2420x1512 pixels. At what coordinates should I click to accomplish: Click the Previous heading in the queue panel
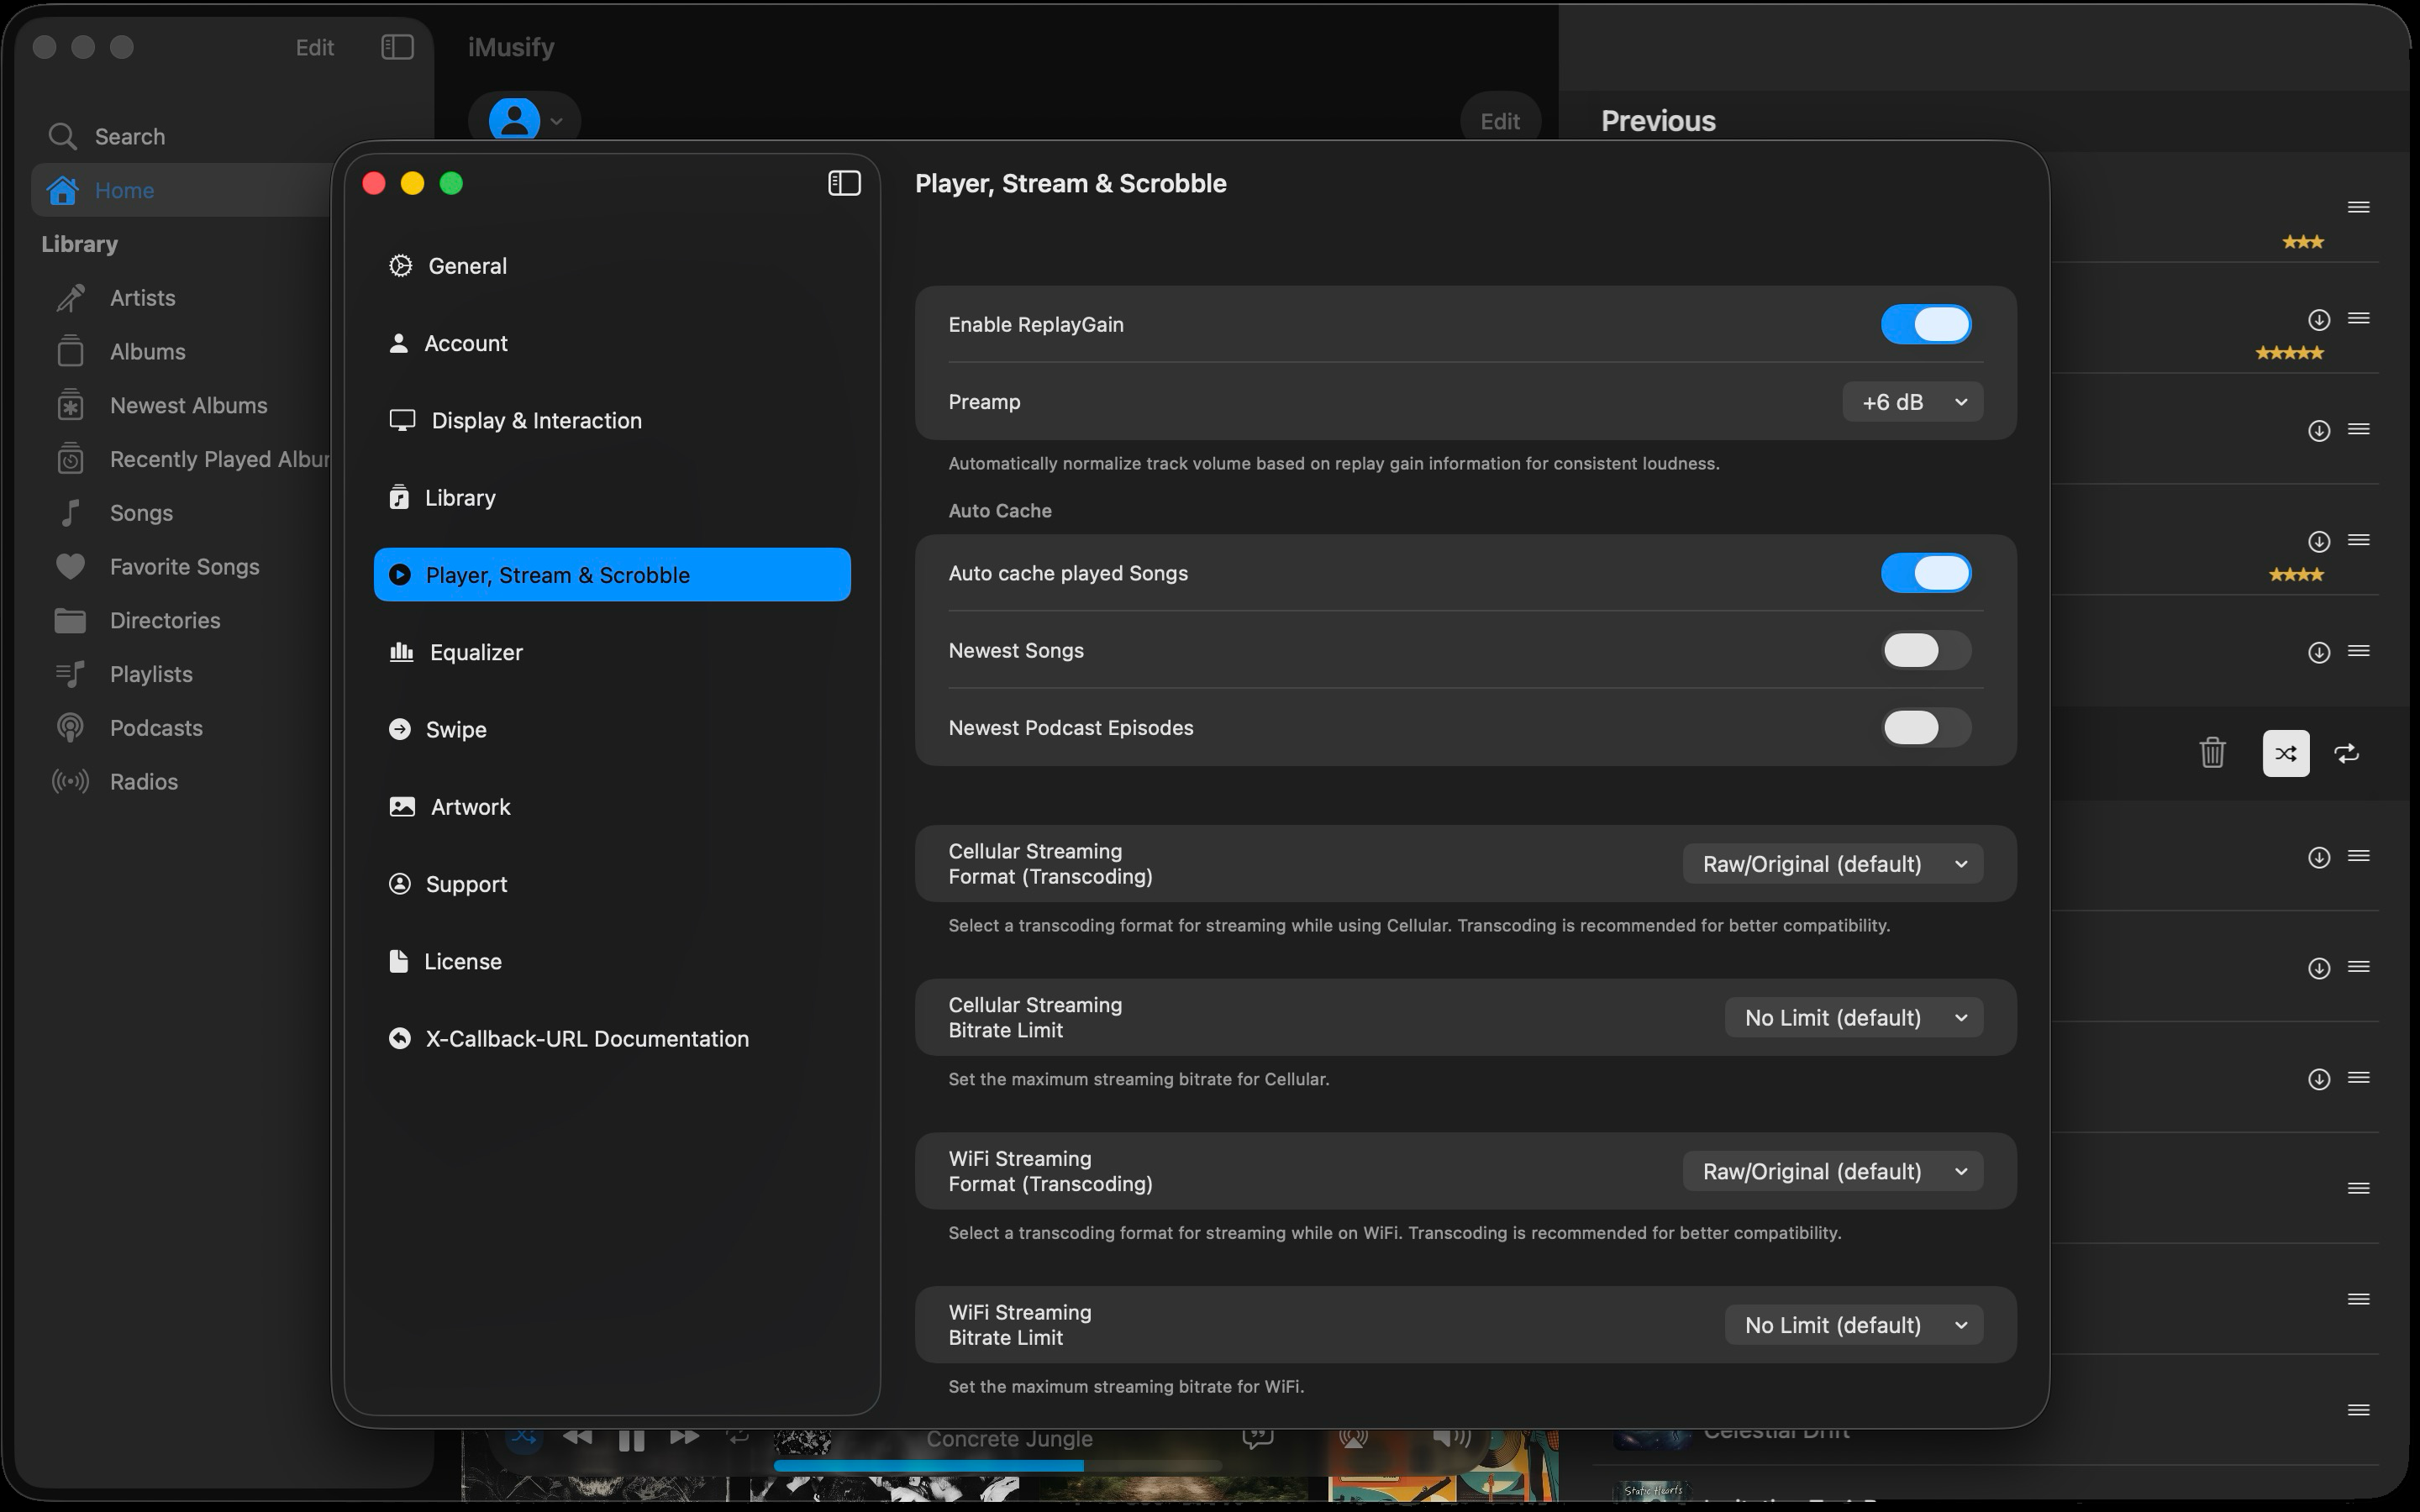tap(1658, 121)
